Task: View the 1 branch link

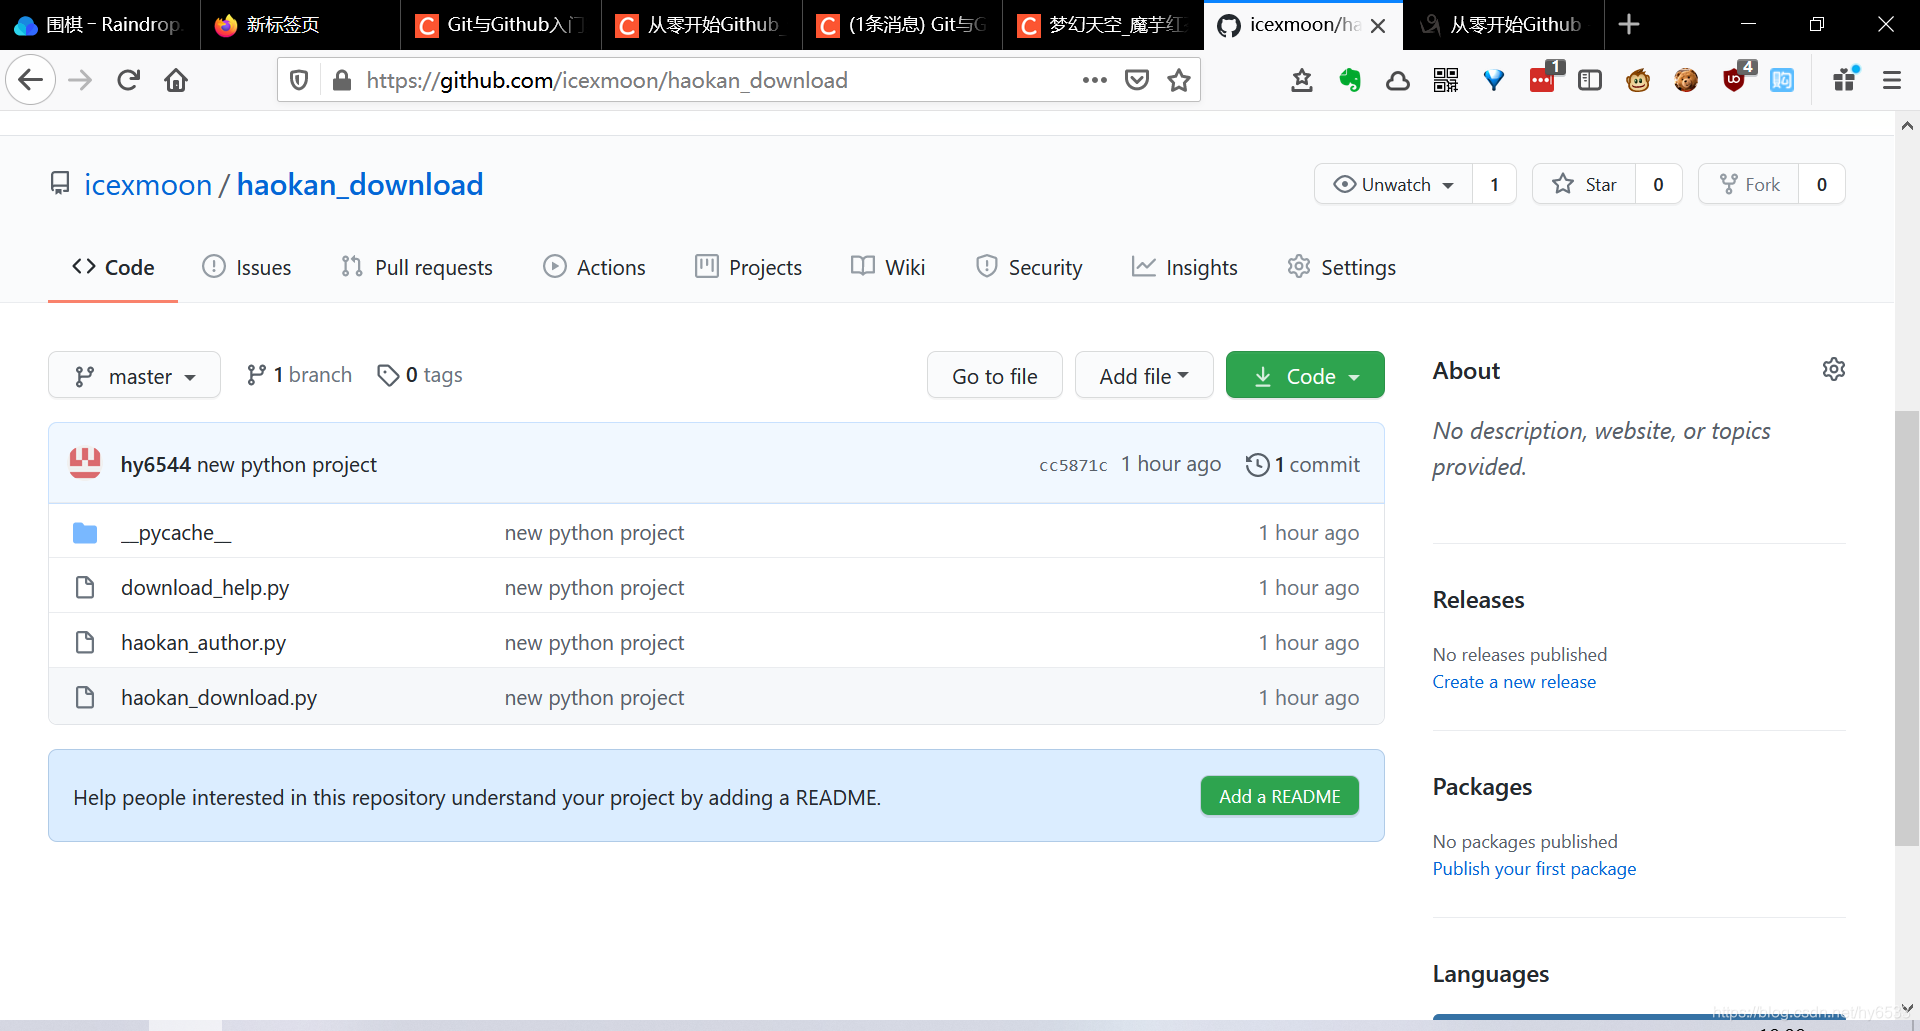Action: [x=299, y=375]
